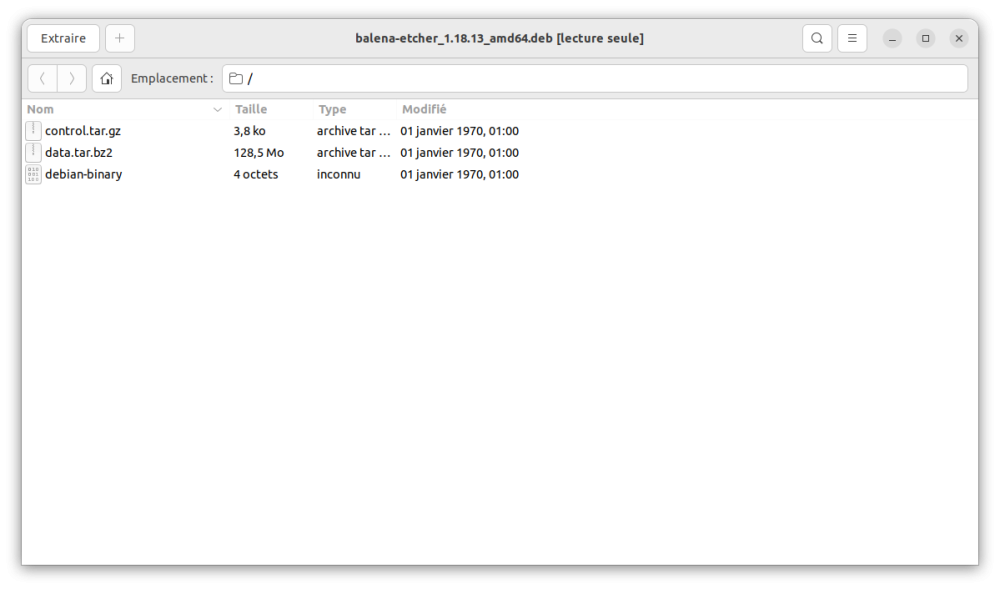Click the sort arrow in Nom column
Viewport: 1000px width, 589px height.
pos(217,110)
